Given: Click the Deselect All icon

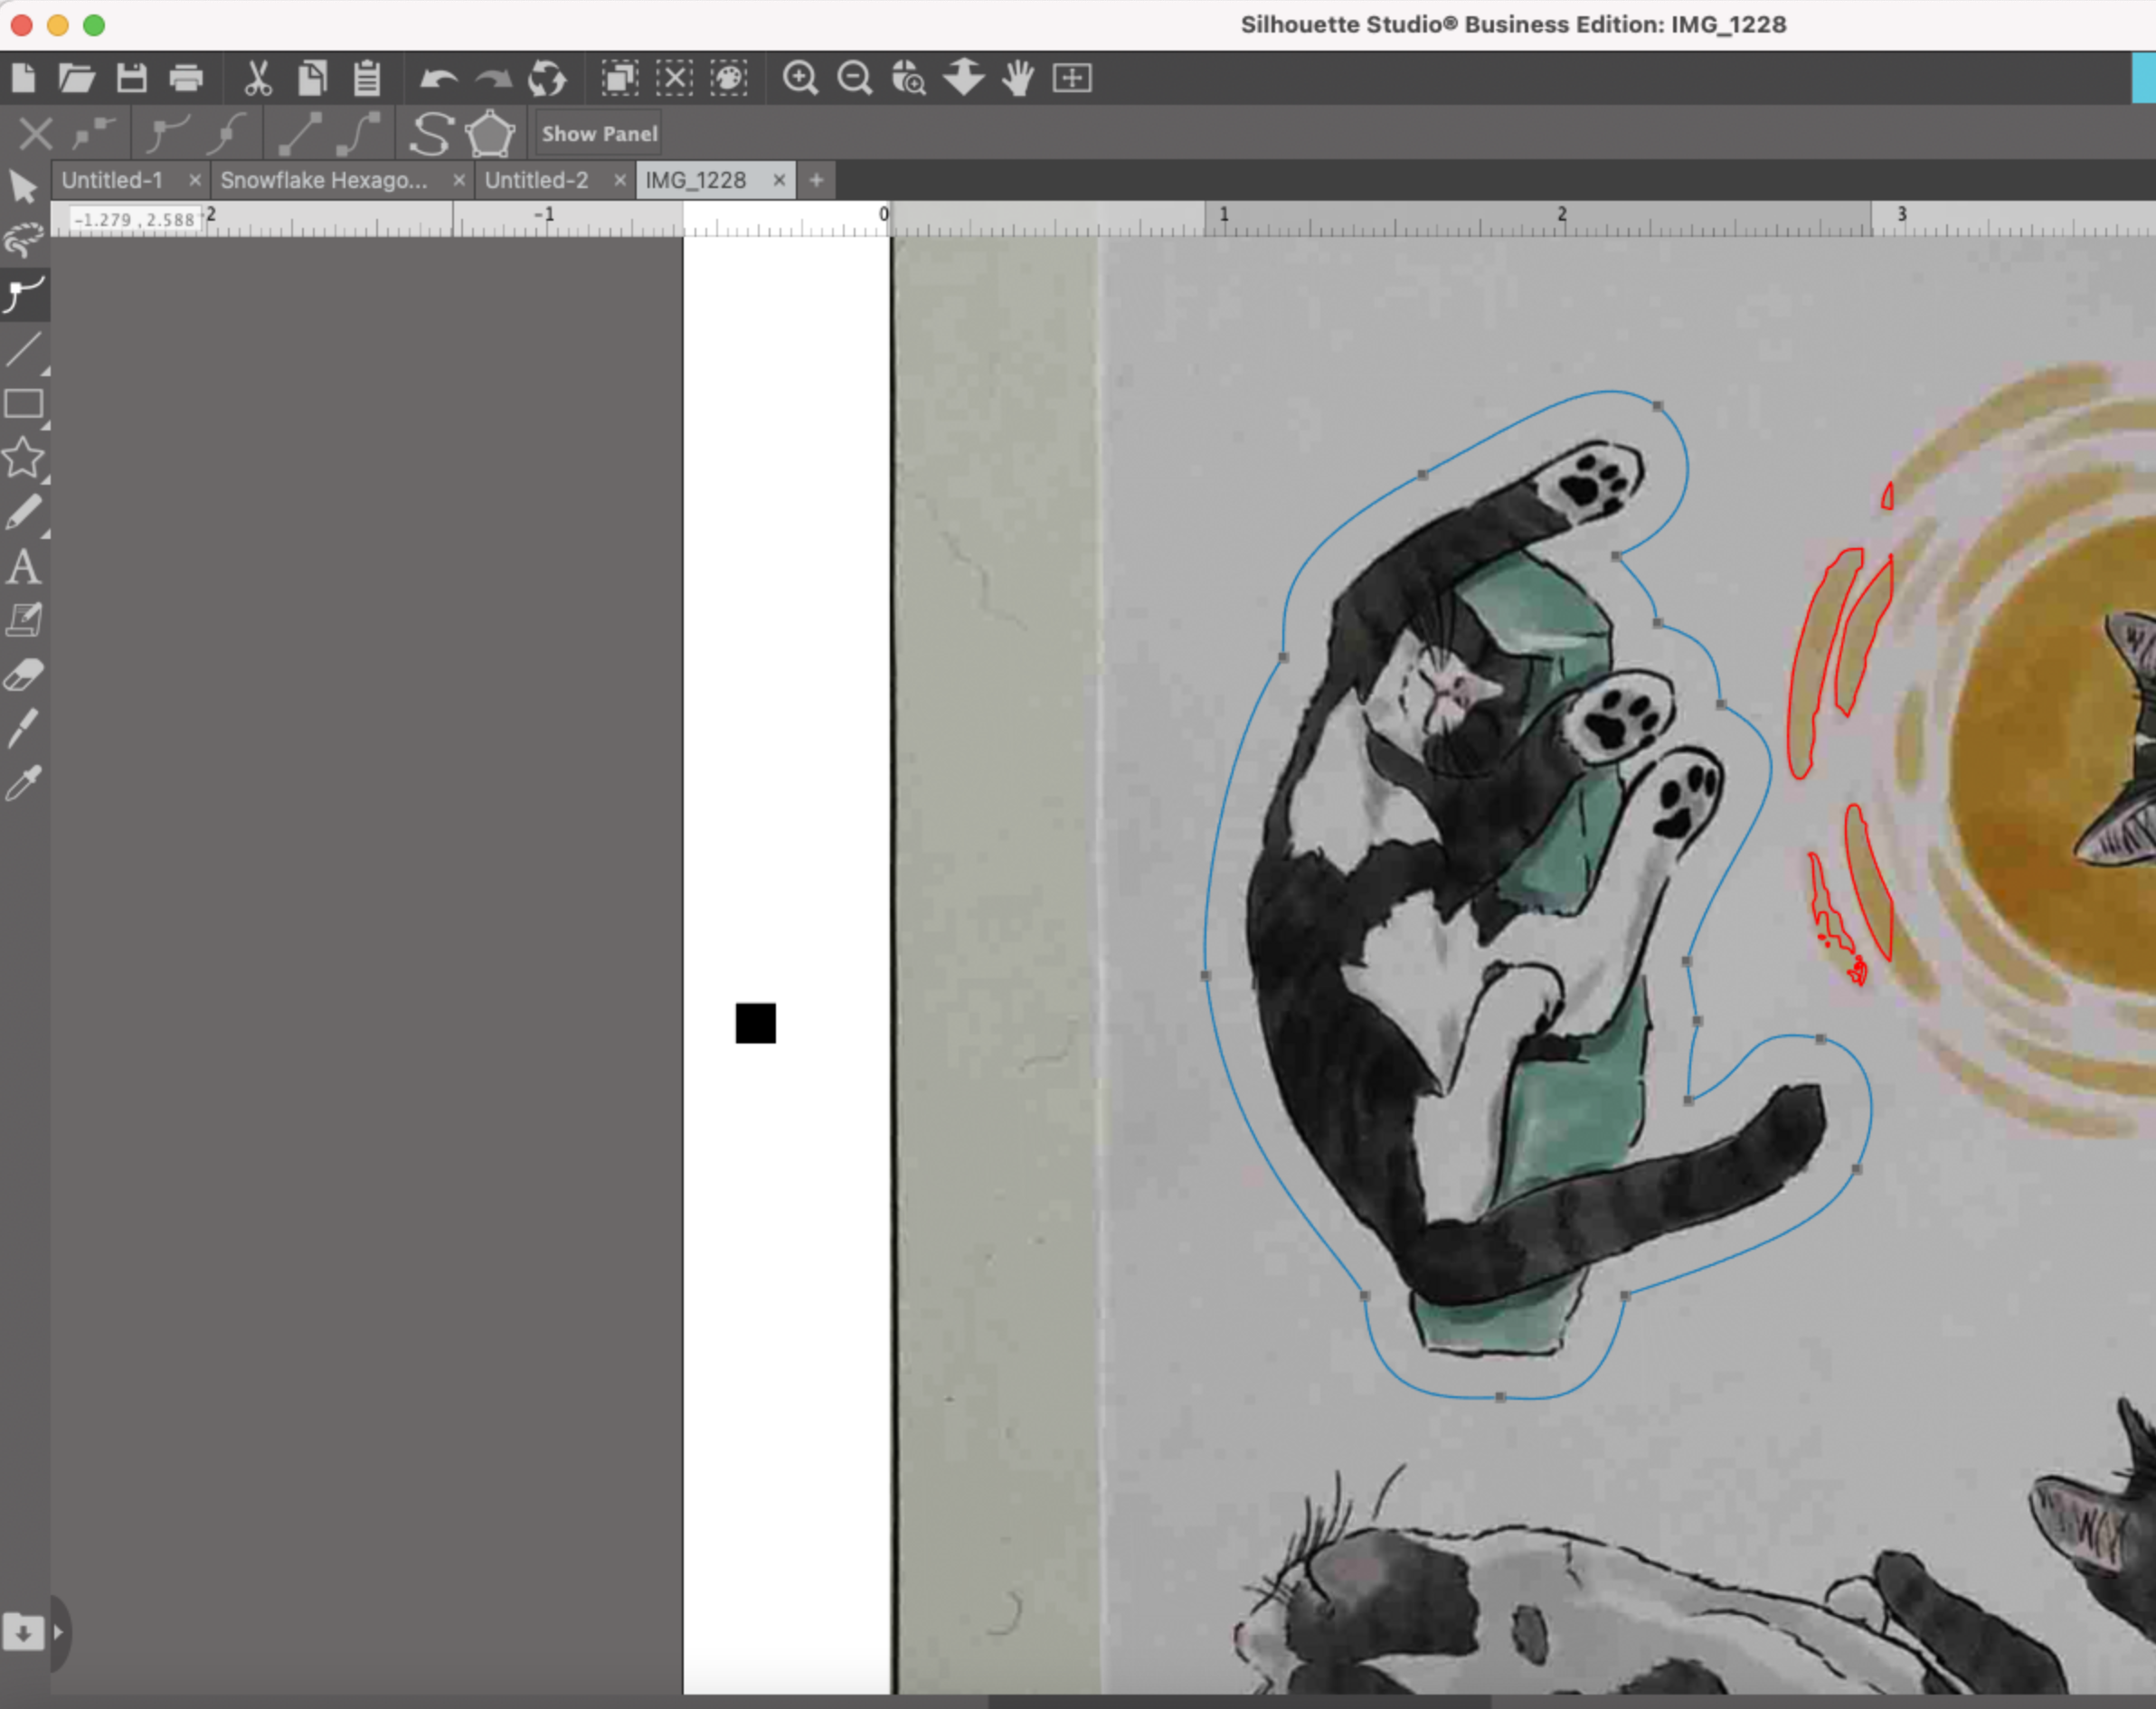Looking at the screenshot, I should click(x=674, y=77).
